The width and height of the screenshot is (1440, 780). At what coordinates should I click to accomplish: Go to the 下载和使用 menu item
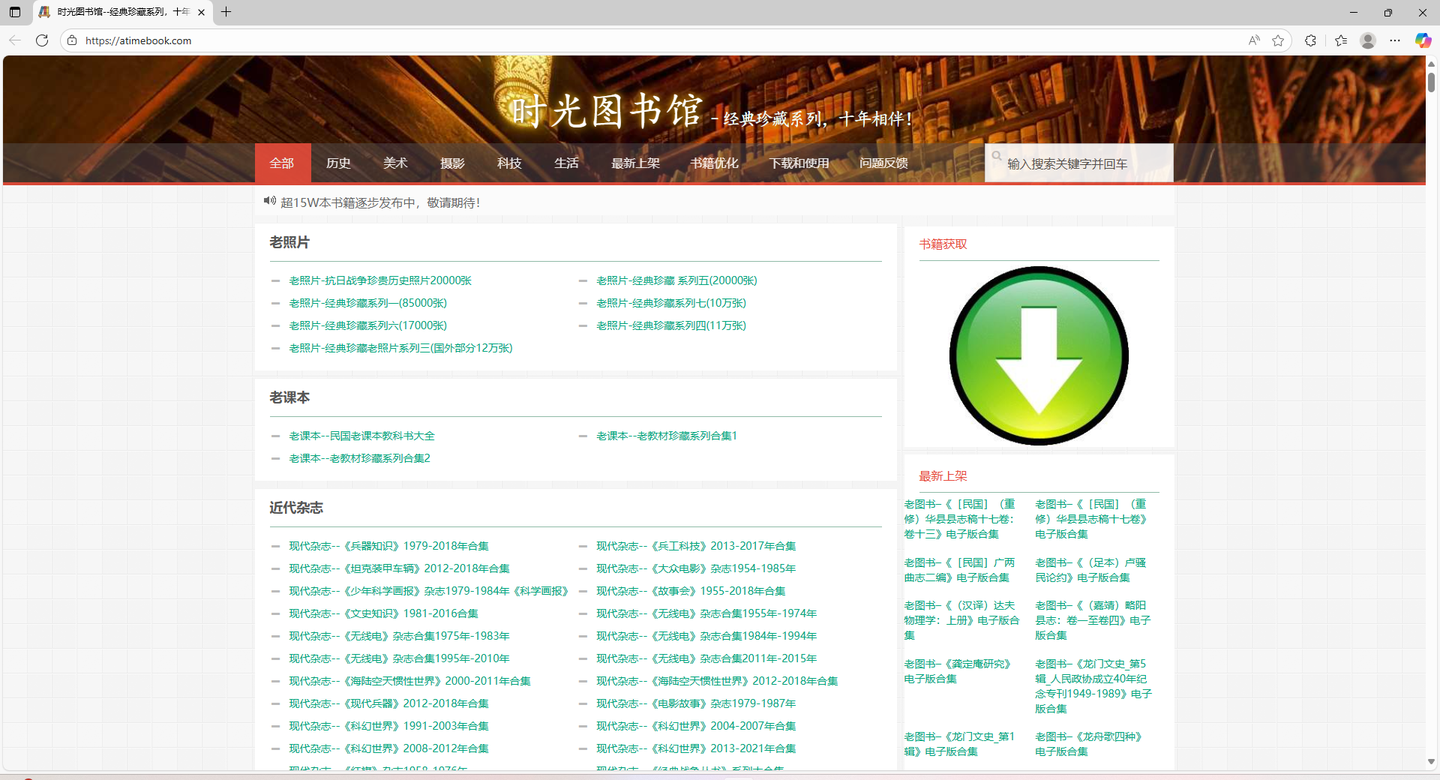[799, 163]
